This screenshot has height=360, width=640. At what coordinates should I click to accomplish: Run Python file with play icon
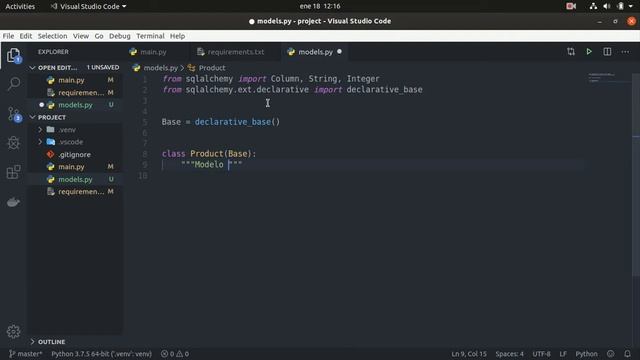pos(589,52)
